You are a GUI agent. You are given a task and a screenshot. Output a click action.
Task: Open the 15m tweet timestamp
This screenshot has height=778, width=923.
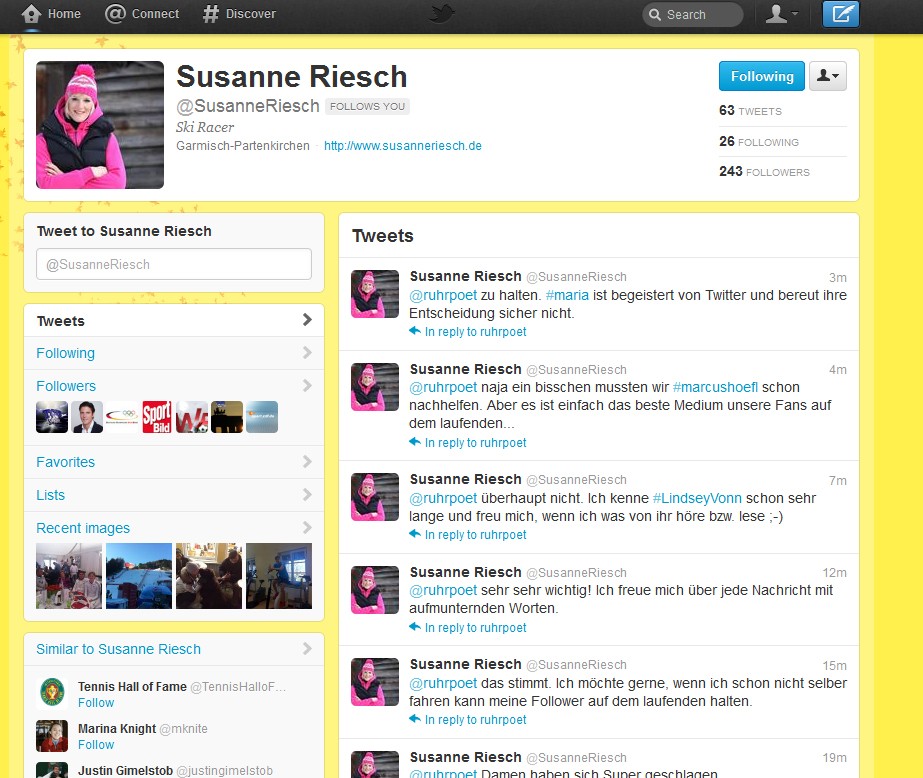pyautogui.click(x=835, y=666)
